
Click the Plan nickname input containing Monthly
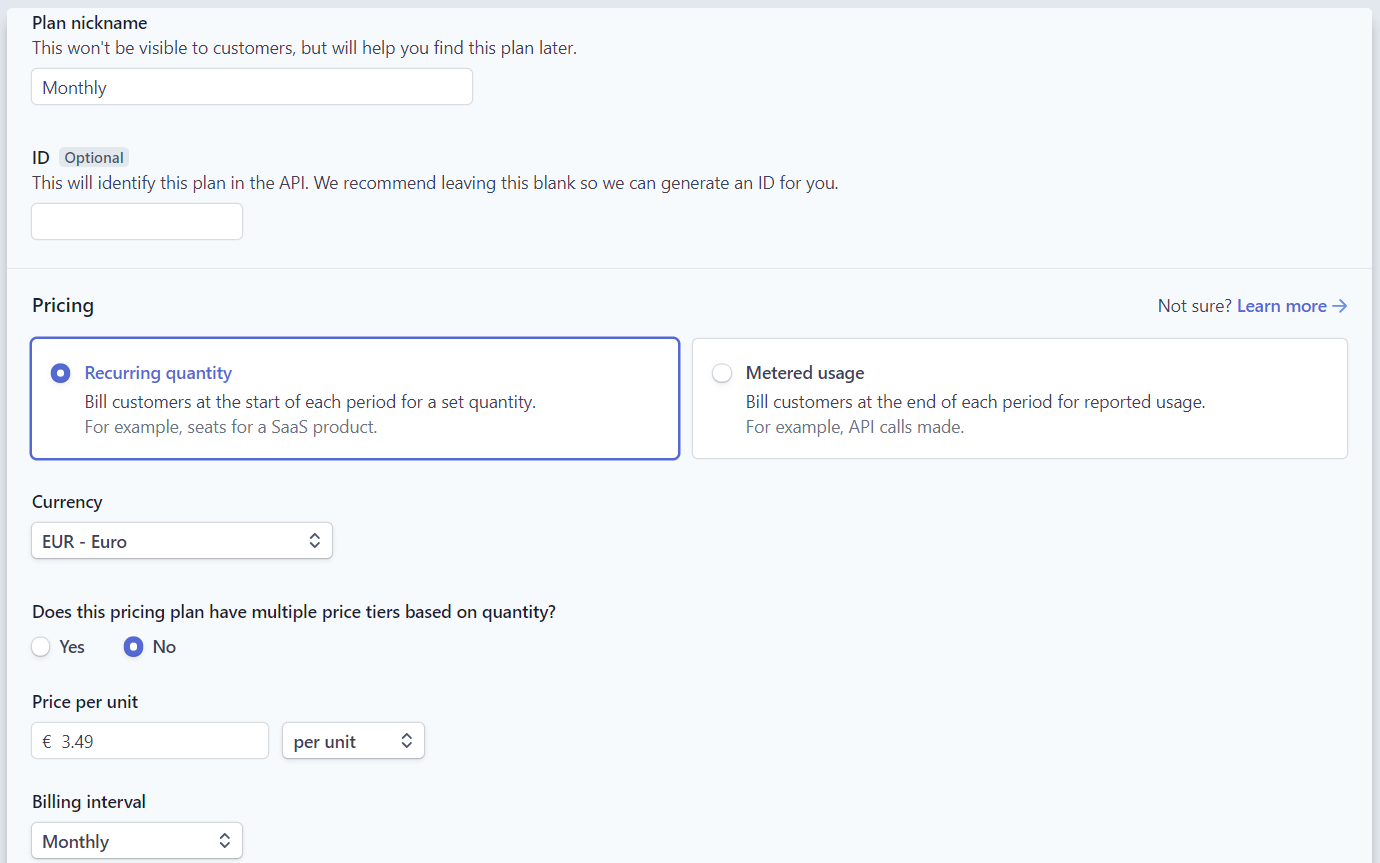click(x=251, y=86)
